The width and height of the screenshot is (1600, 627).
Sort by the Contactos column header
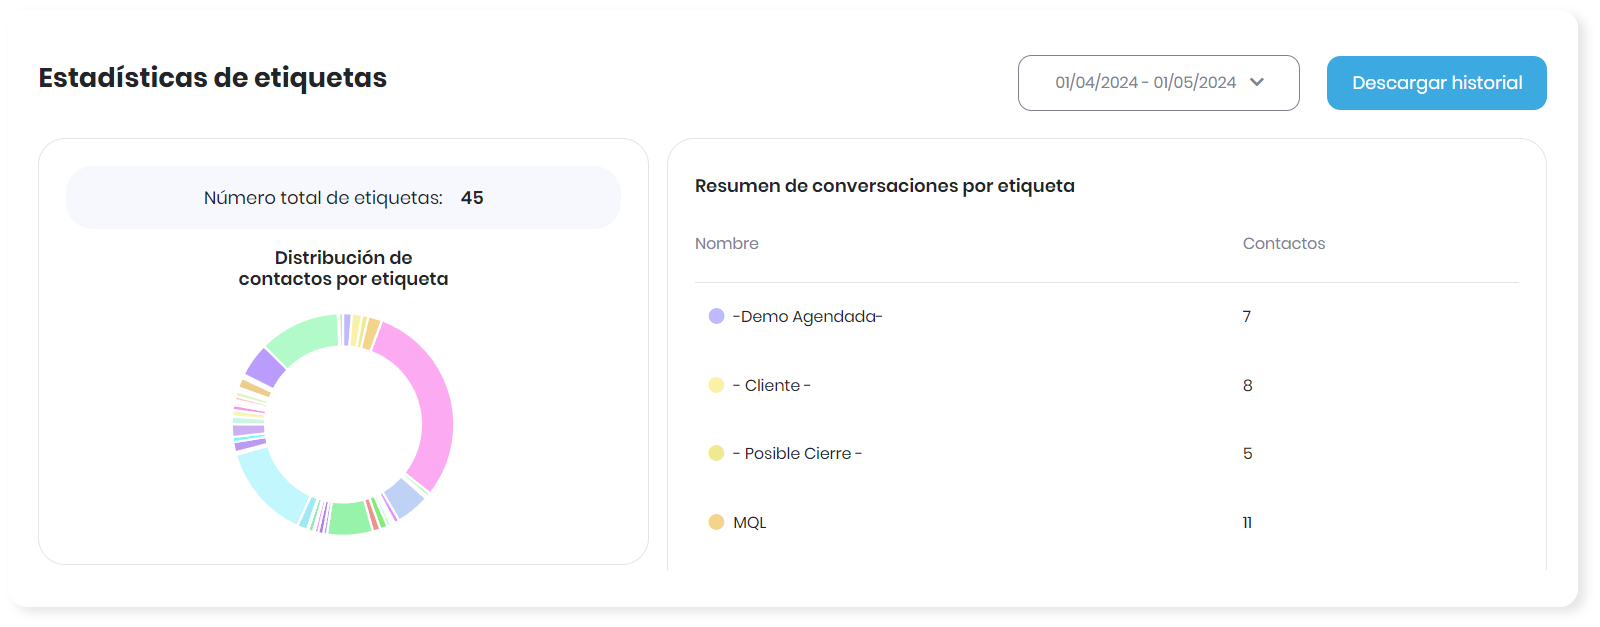point(1283,244)
